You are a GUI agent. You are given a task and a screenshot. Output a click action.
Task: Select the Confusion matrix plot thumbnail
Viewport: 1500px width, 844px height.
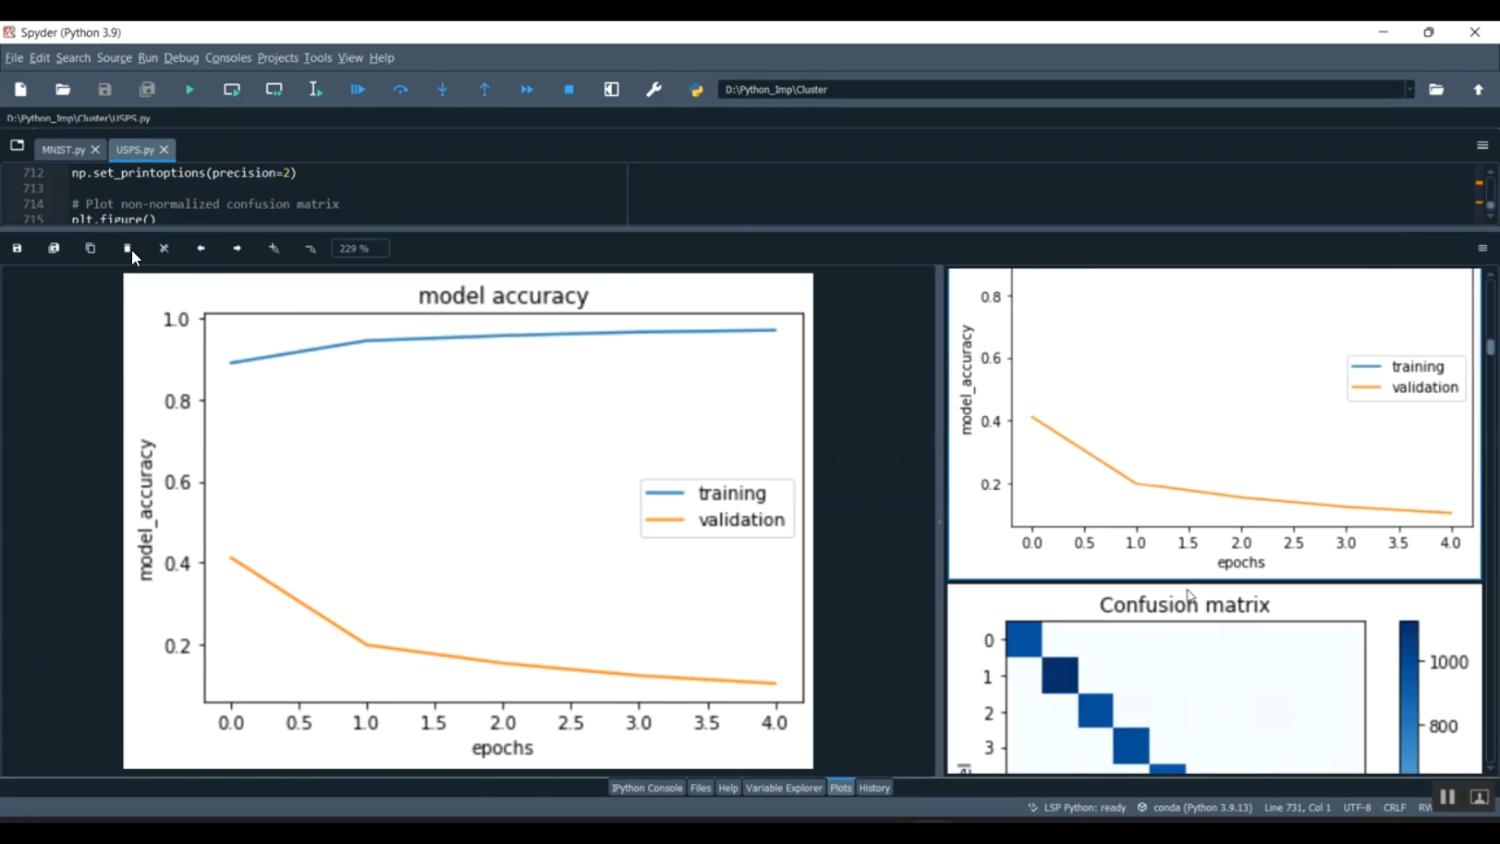point(1214,680)
